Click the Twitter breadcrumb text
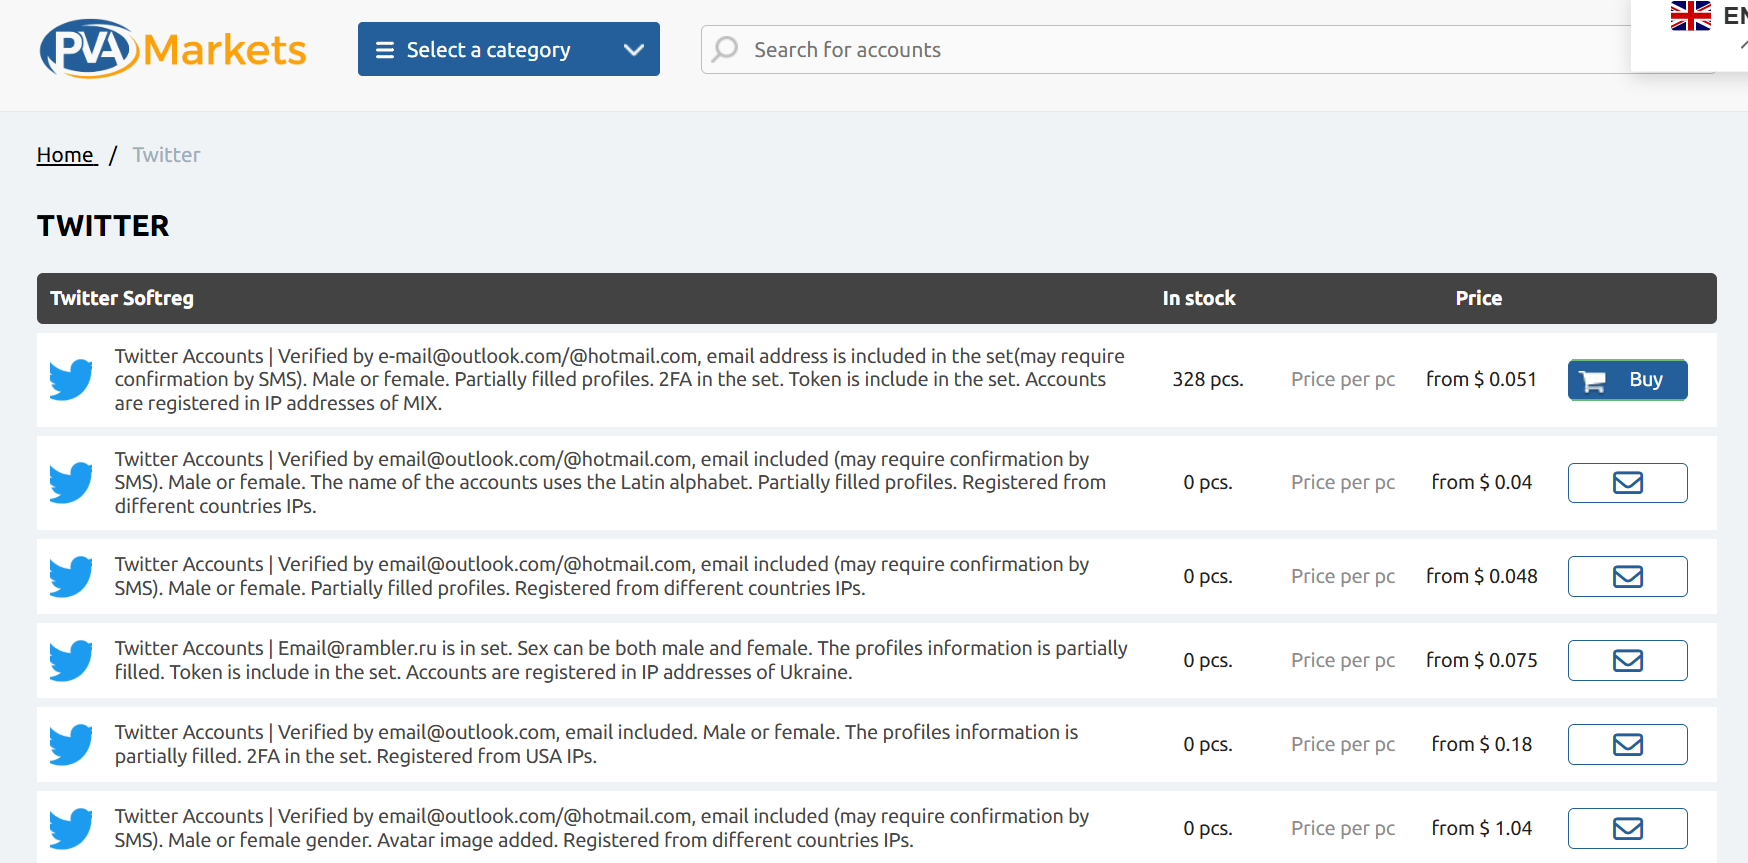 tap(166, 155)
